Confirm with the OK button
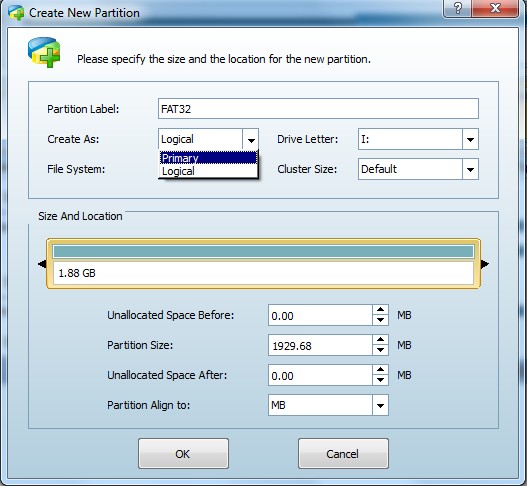The image size is (527, 486). 183,454
